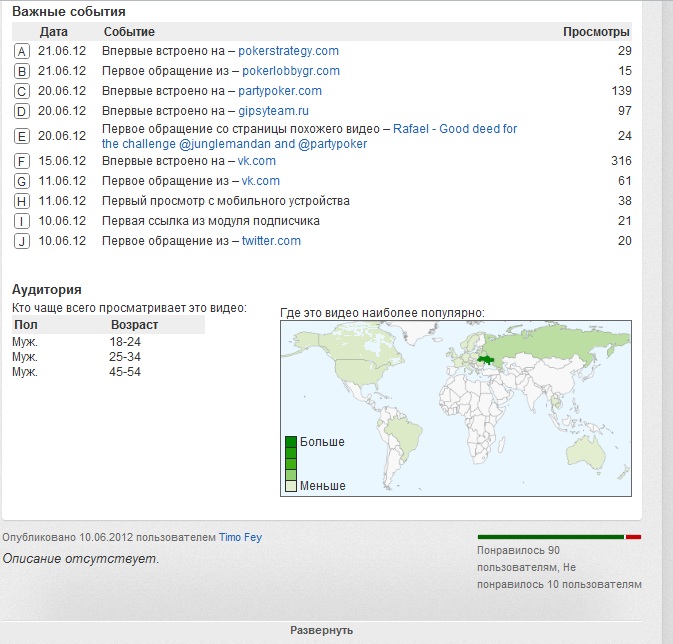
Task: Click the Важные события heading
Action: [69, 12]
